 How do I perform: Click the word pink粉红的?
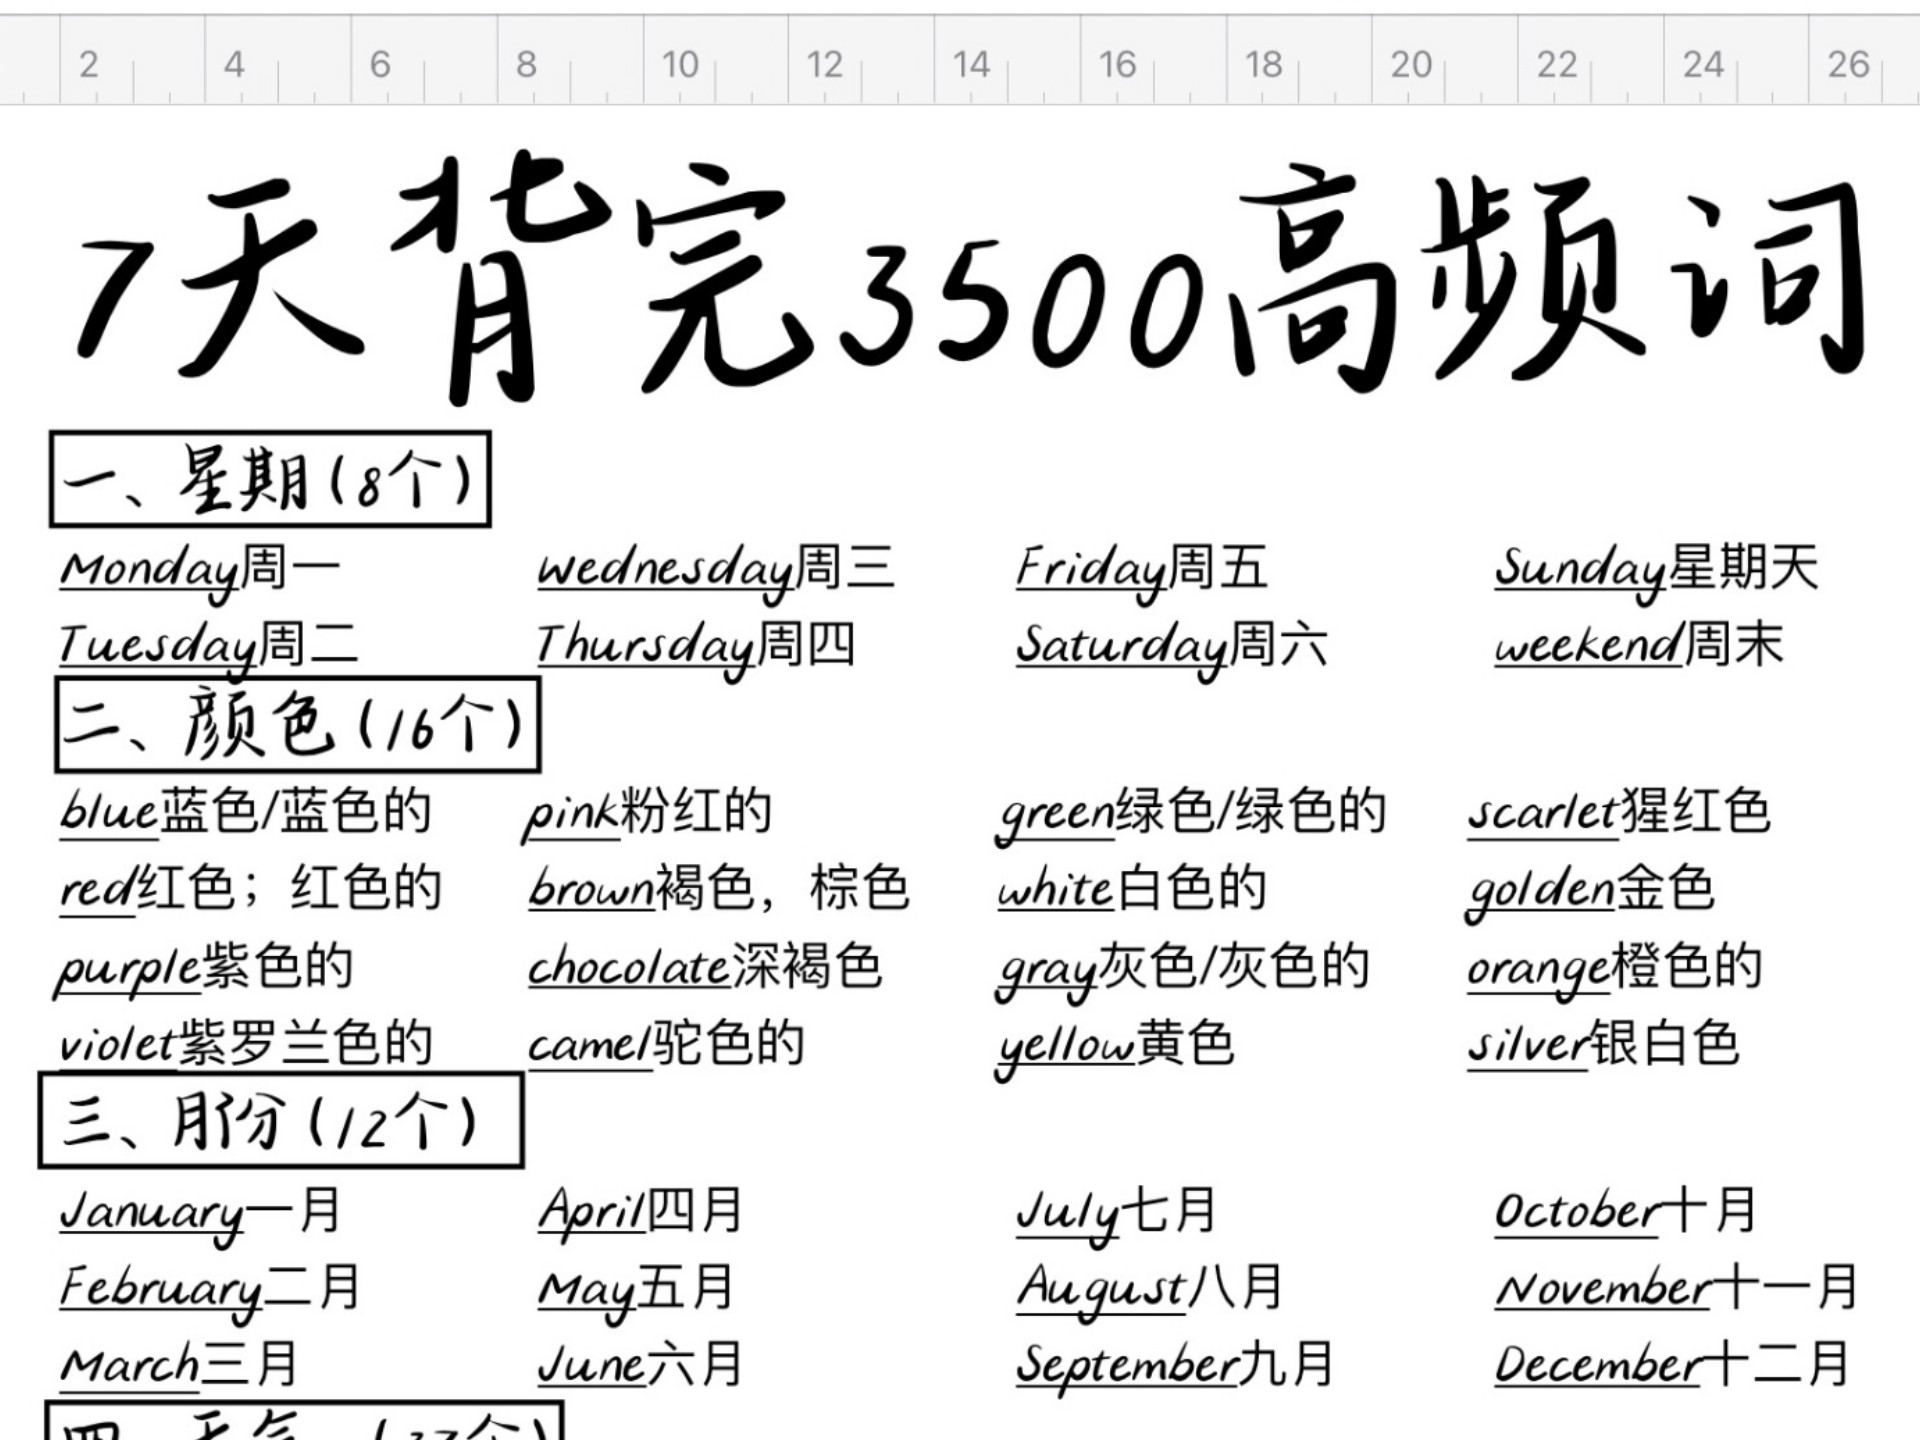click(x=648, y=814)
